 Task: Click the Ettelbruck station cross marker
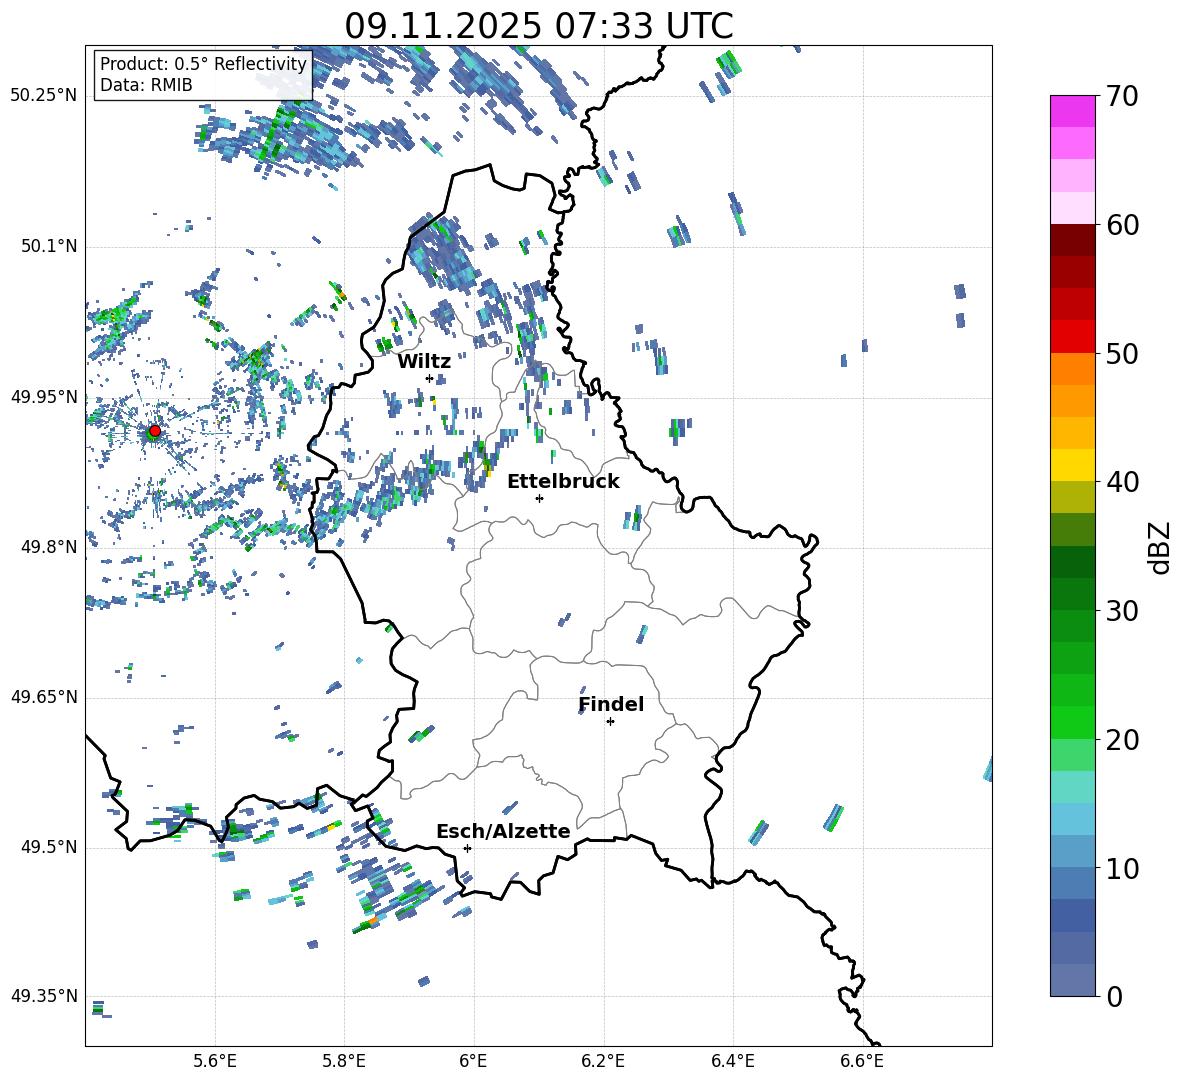tap(539, 498)
